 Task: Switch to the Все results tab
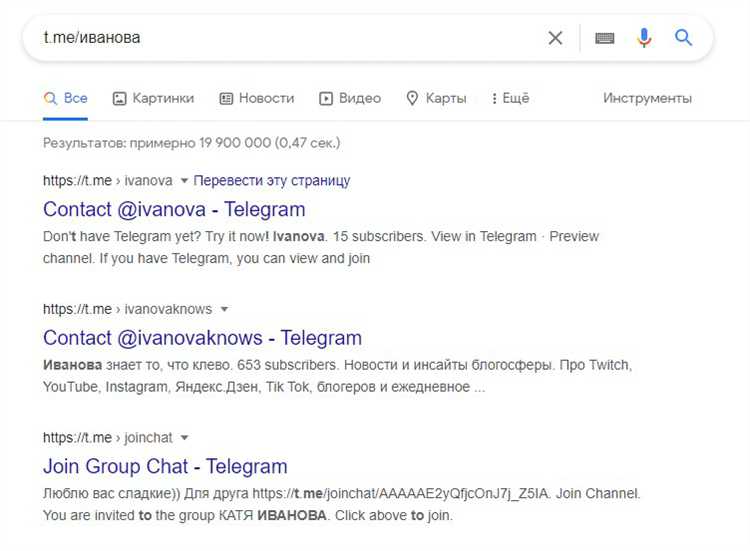[66, 98]
